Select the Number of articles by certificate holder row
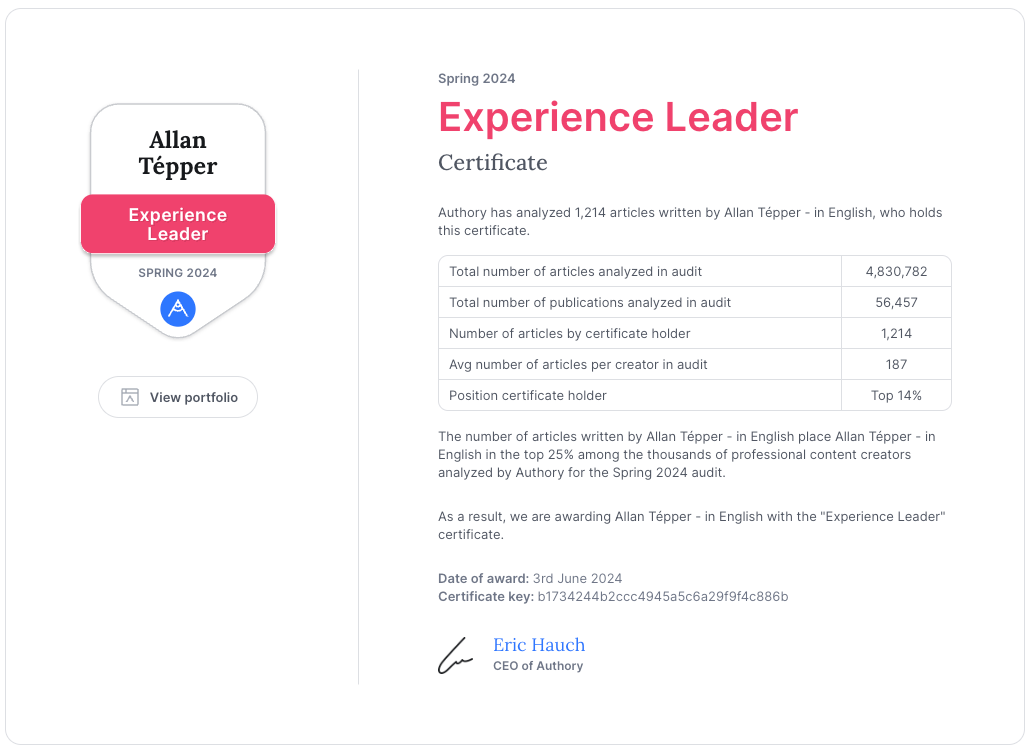This screenshot has height=755, width=1033. (x=695, y=333)
